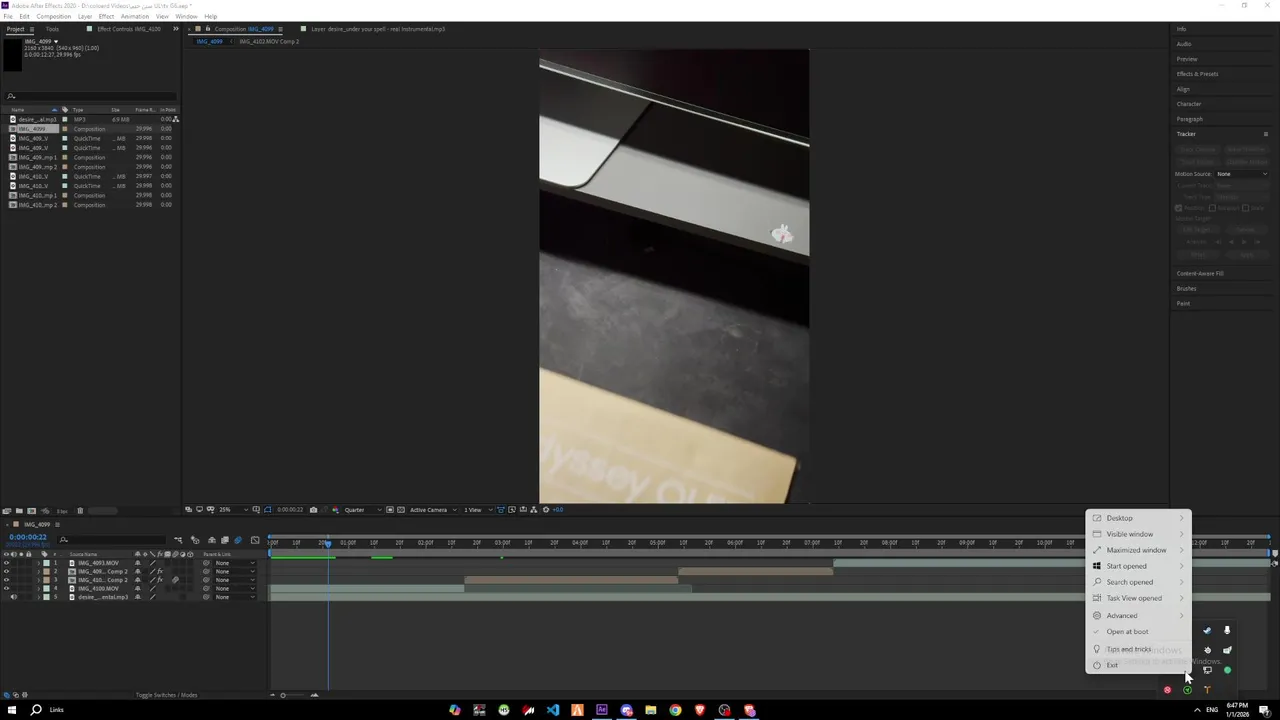Select IMG_4102.MOV Comp 2 breadcrumb
The height and width of the screenshot is (720, 1280).
(268, 41)
